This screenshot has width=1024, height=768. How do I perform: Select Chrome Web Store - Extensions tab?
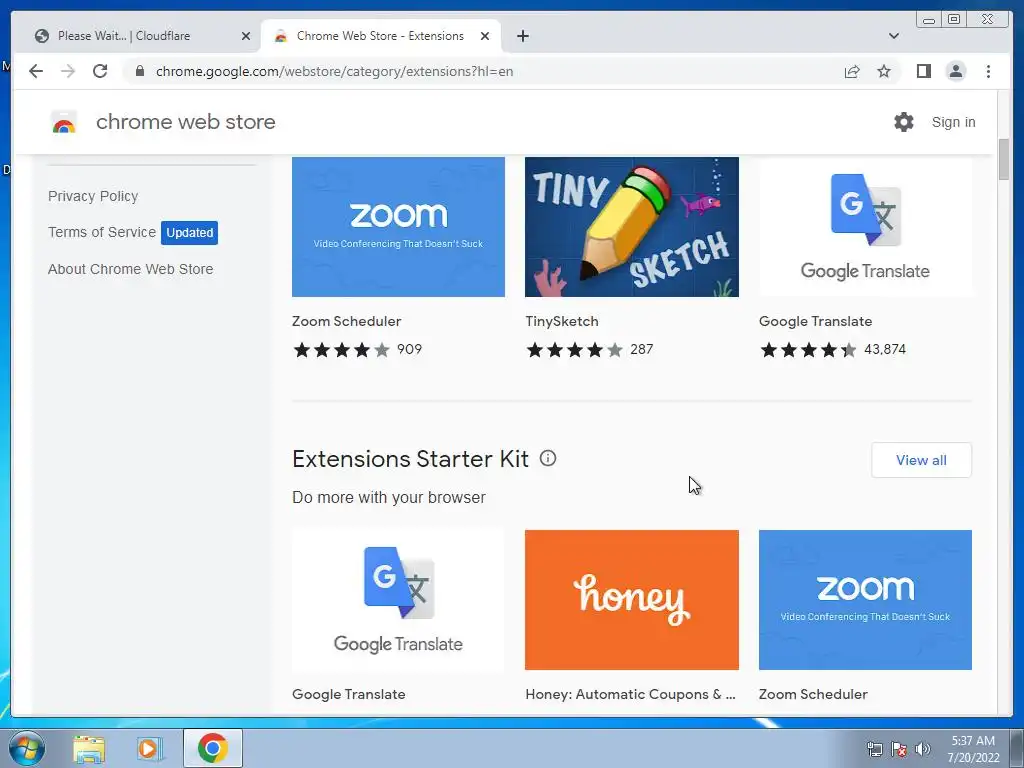[x=381, y=36]
